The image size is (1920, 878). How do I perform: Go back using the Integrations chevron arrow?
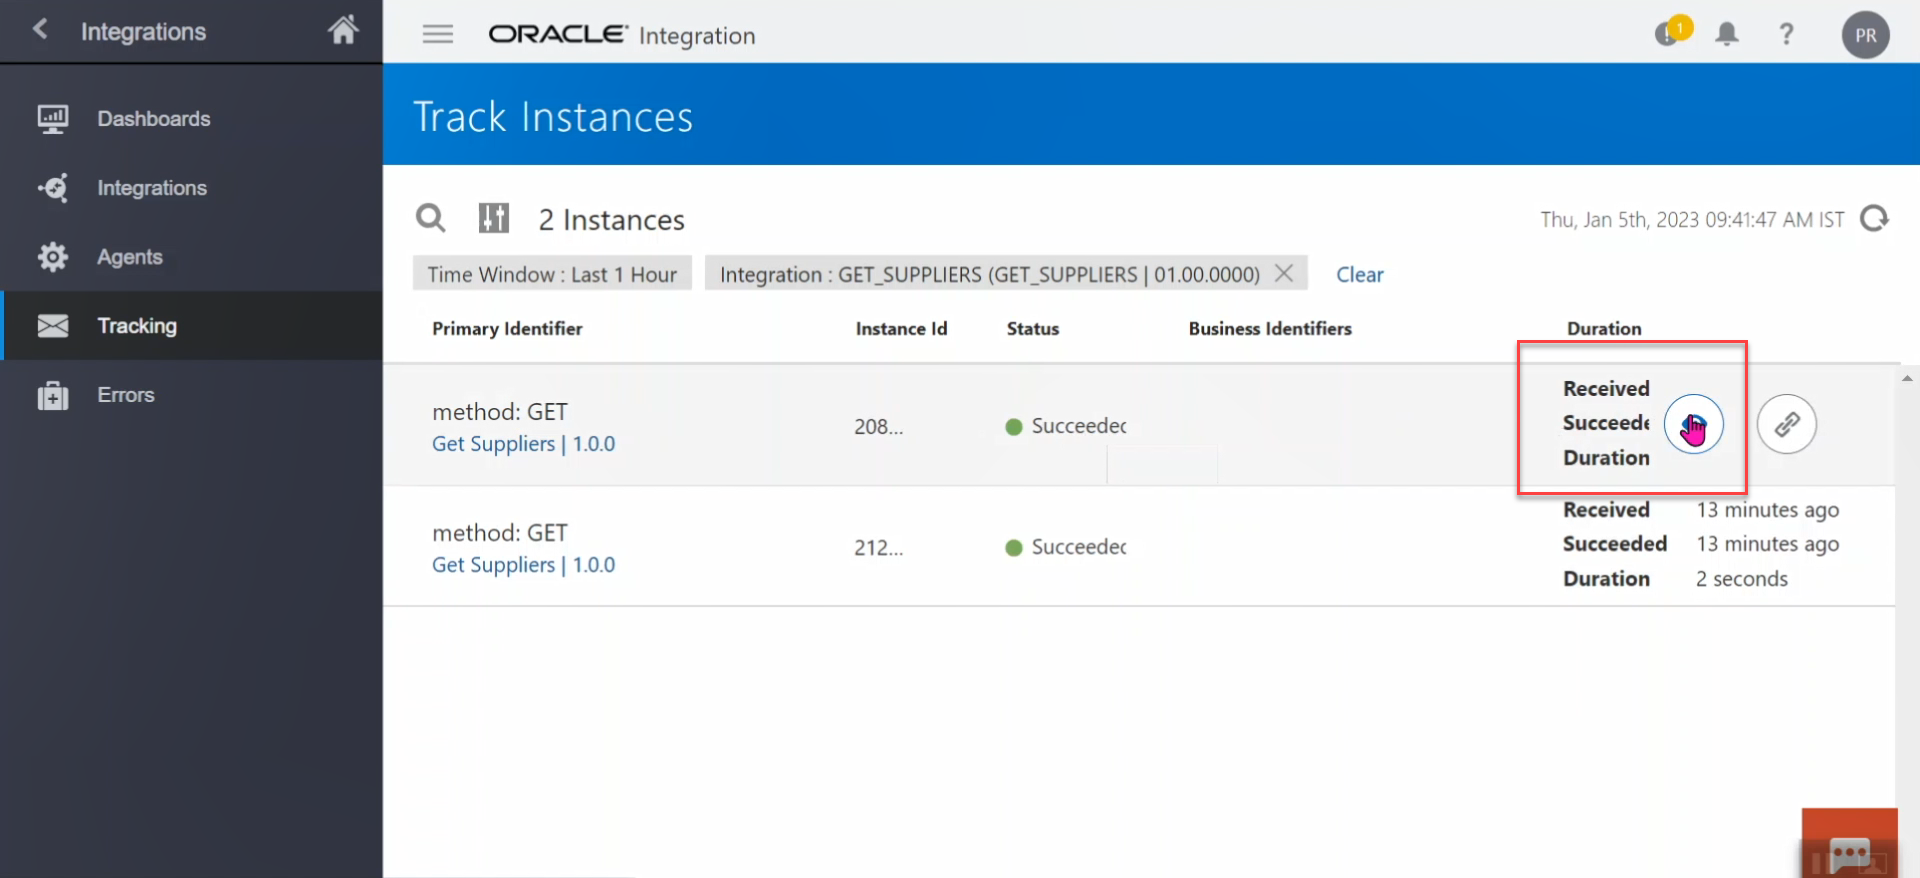[41, 29]
